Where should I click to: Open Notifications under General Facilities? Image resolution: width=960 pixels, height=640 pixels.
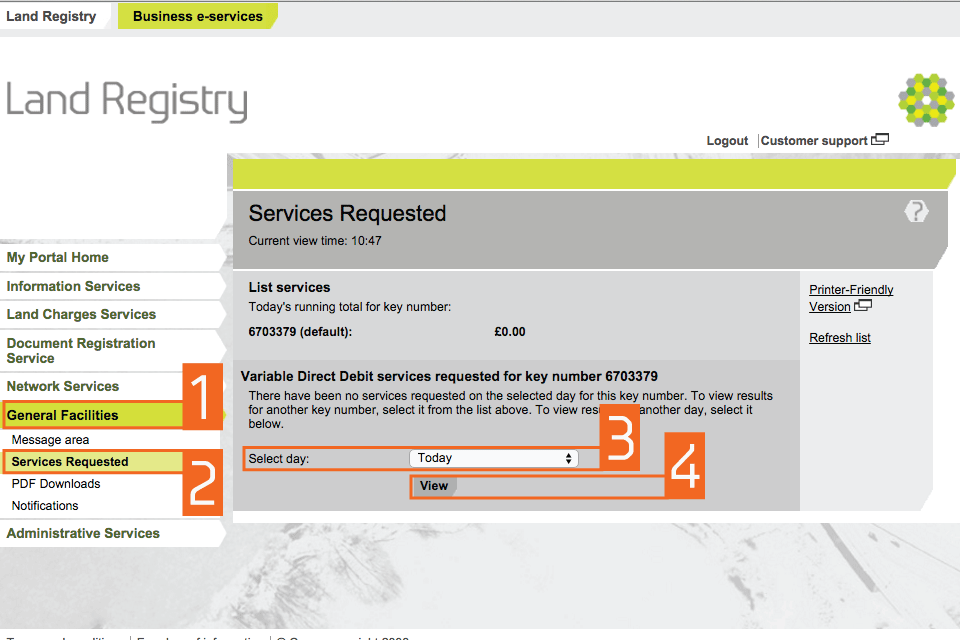click(45, 506)
